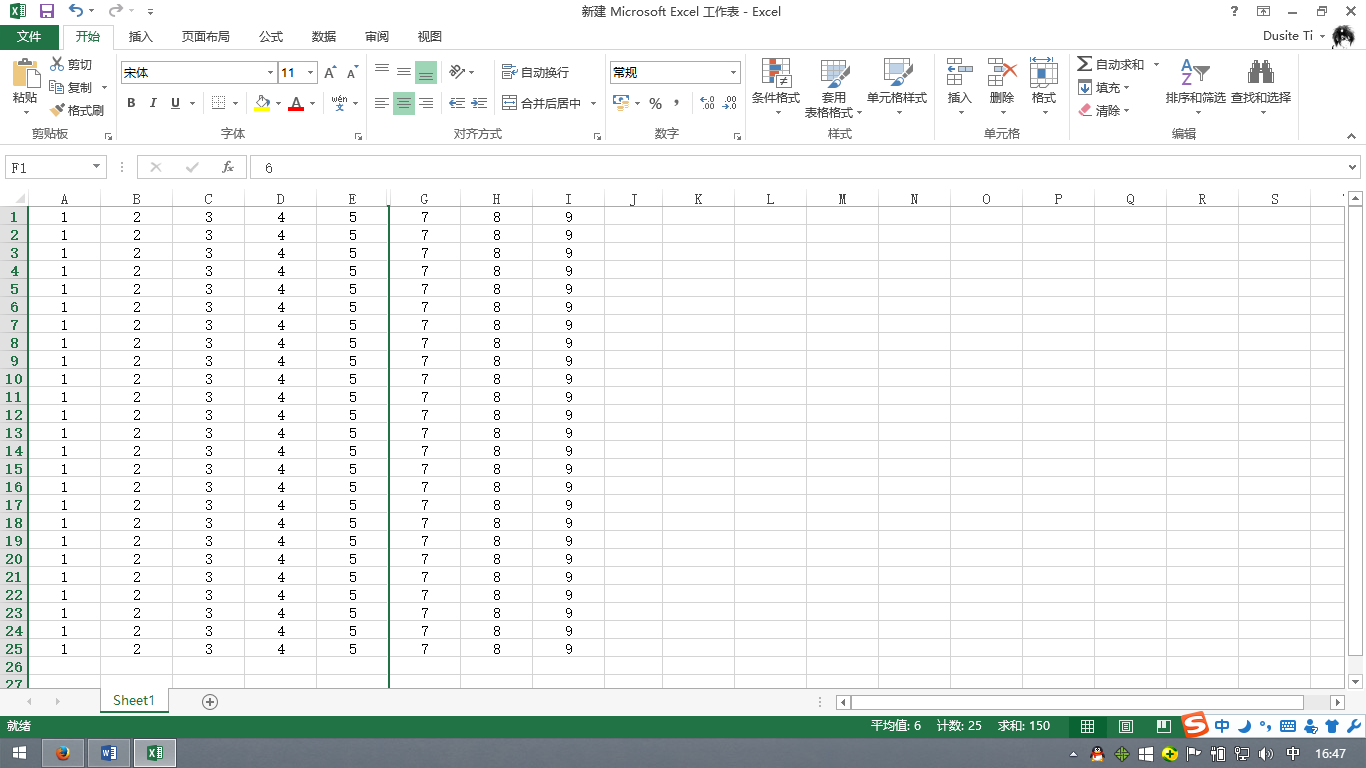Toggle Bold formatting
The image size is (1366, 768).
pyautogui.click(x=131, y=103)
